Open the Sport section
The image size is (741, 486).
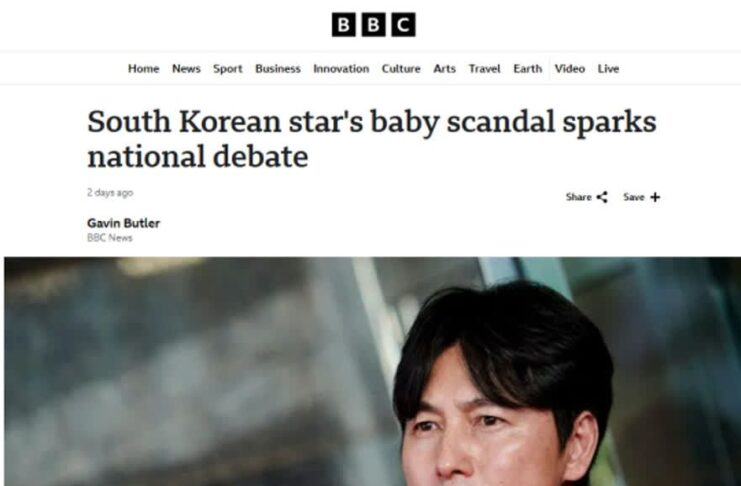(x=228, y=69)
